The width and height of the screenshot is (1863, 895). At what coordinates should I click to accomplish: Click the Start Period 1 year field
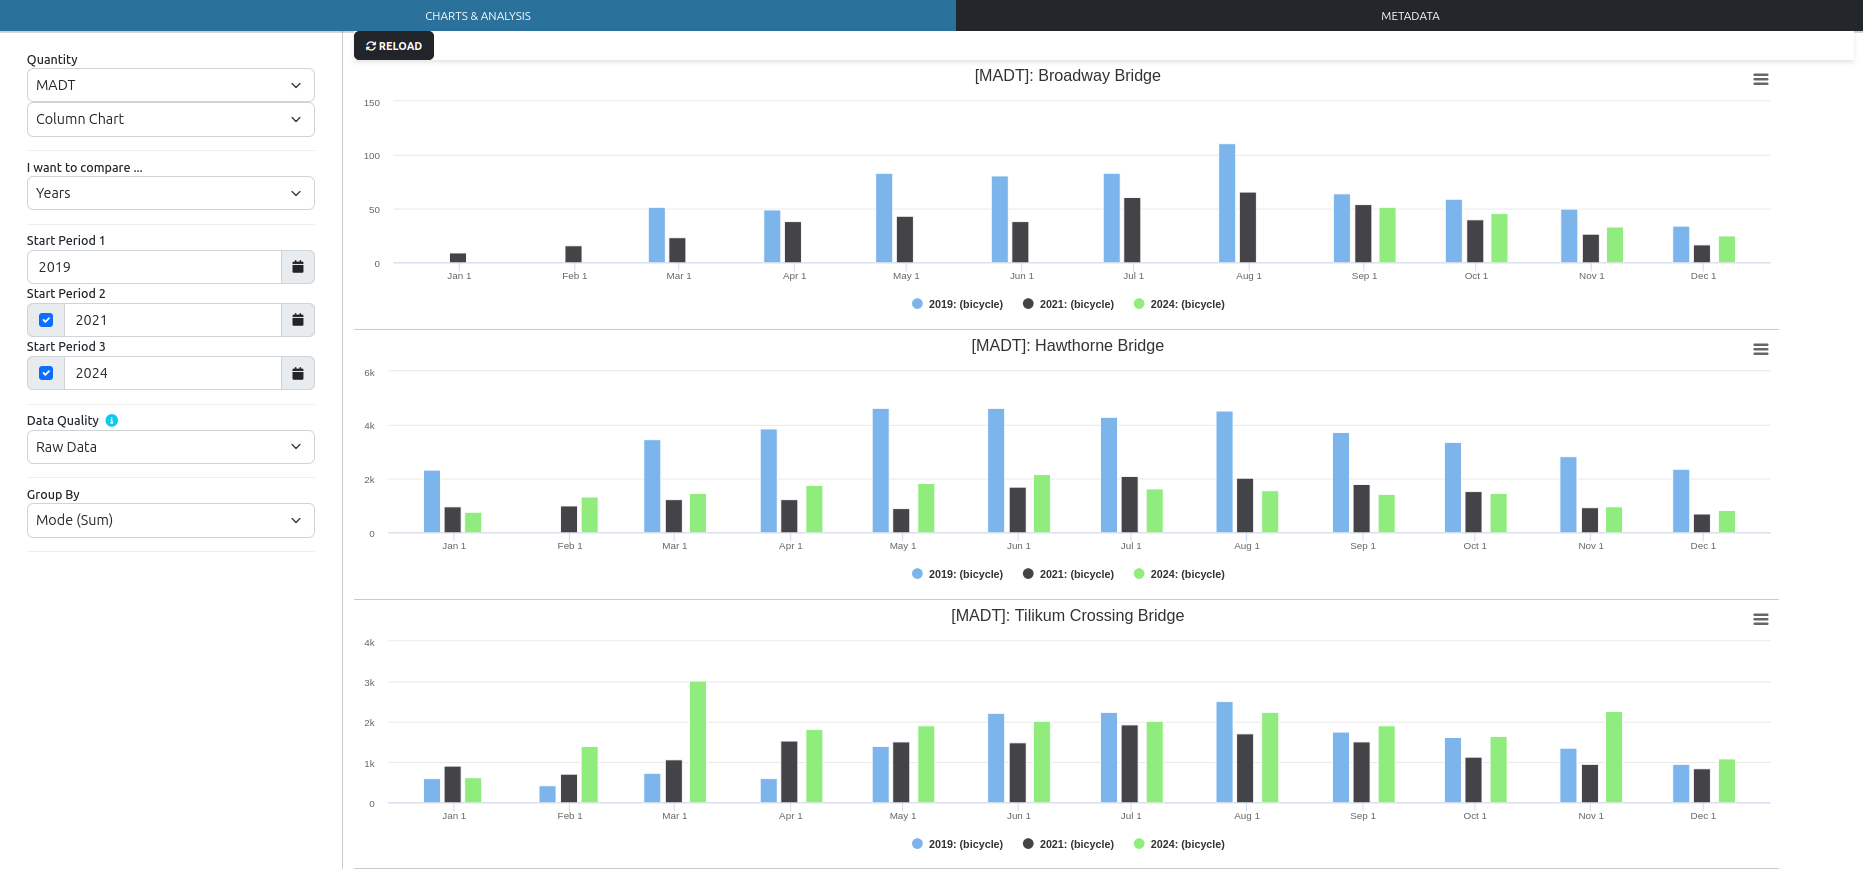coord(155,267)
